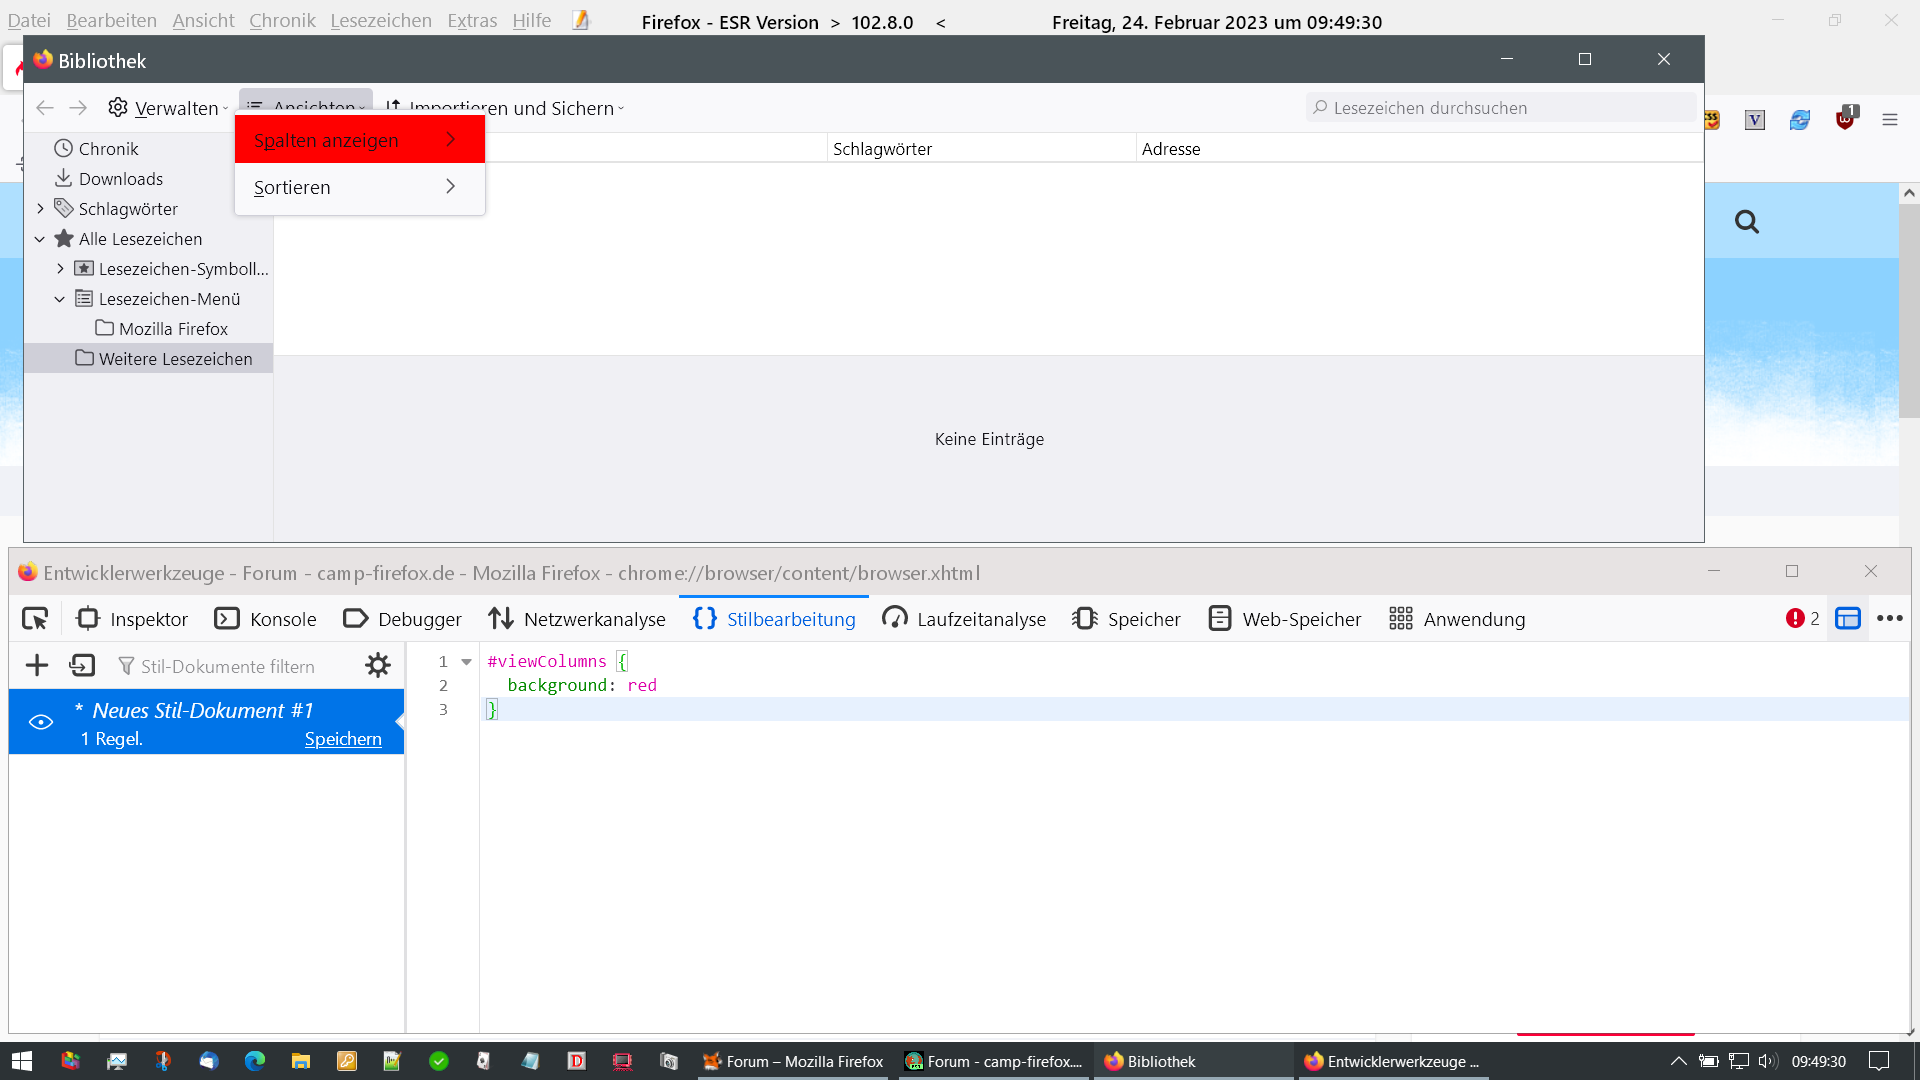Select iframe picker icon in devtools toolbar
Image resolution: width=1920 pixels, height=1080 pixels.
[1847, 619]
